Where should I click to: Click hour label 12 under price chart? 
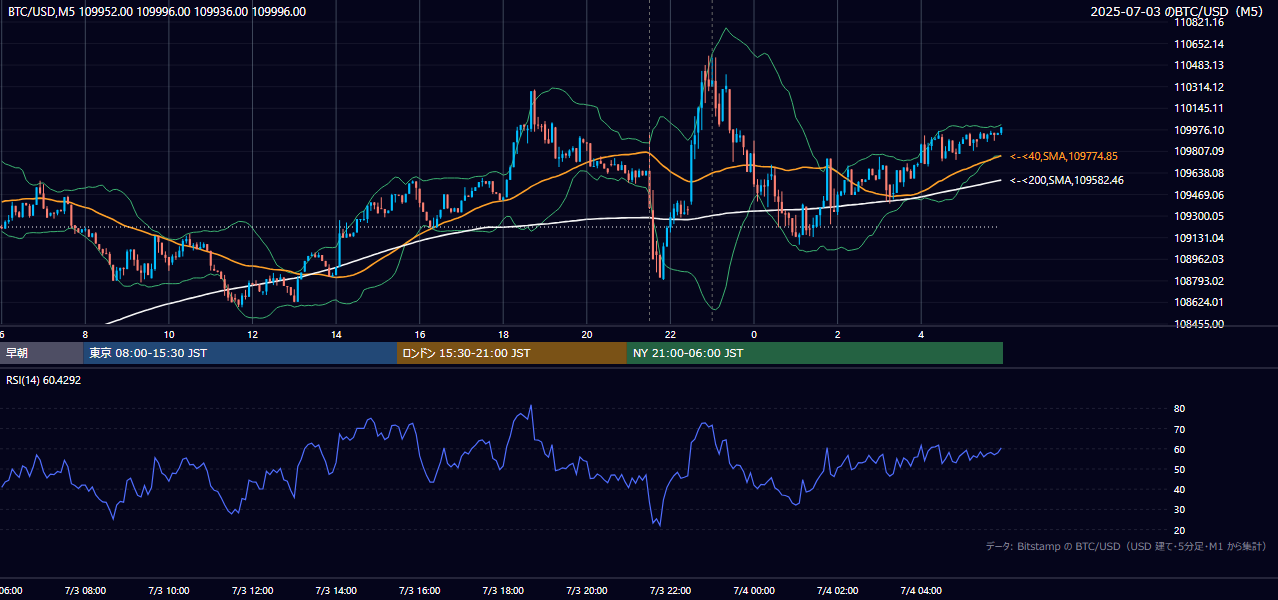pyautogui.click(x=253, y=334)
